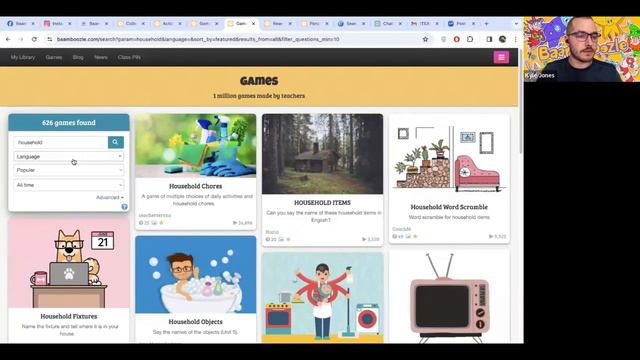The height and width of the screenshot is (360, 640).
Task: Open the extensions puzzle icon
Action: [x=470, y=39]
